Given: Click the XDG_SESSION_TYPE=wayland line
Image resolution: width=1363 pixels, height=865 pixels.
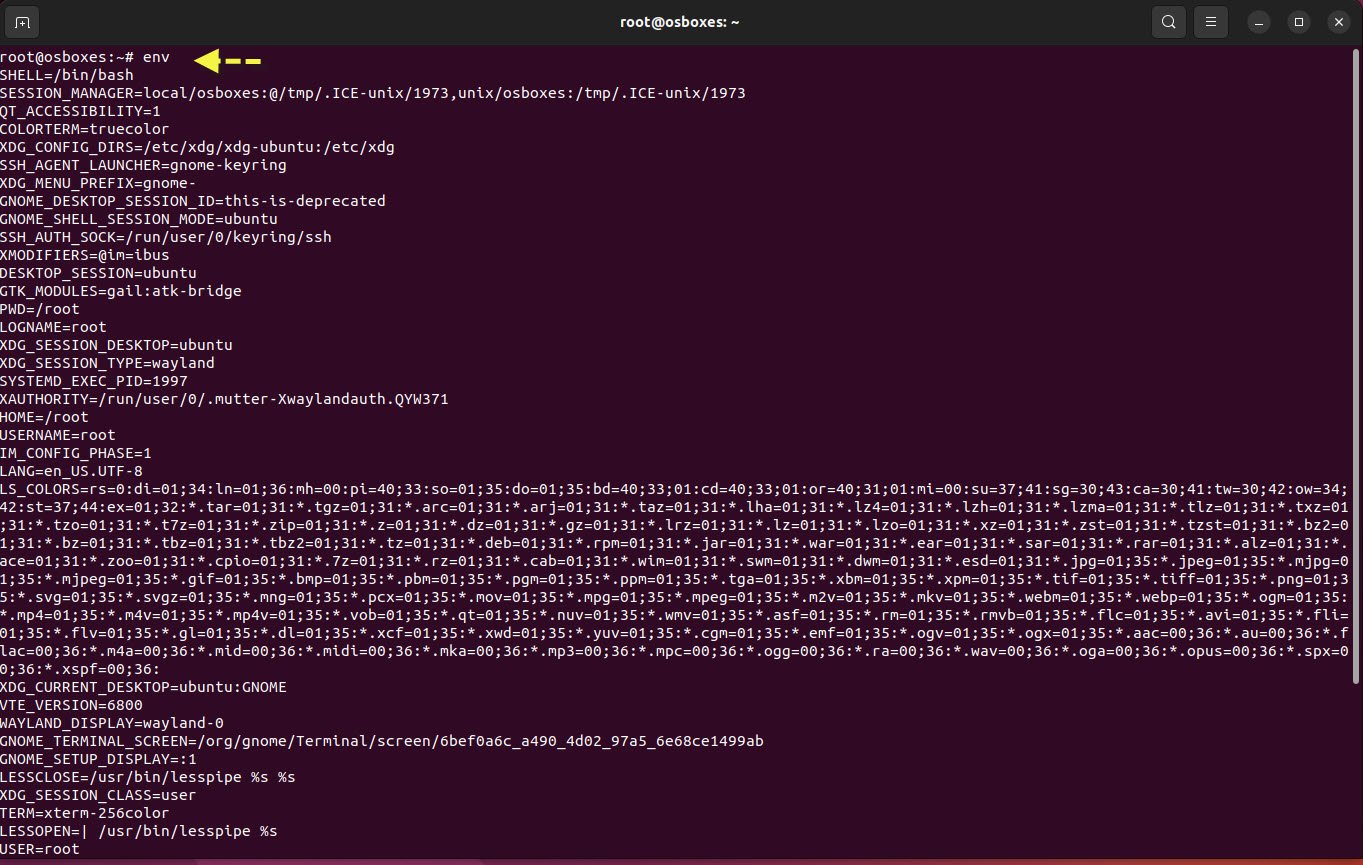Looking at the screenshot, I should coord(107,363).
